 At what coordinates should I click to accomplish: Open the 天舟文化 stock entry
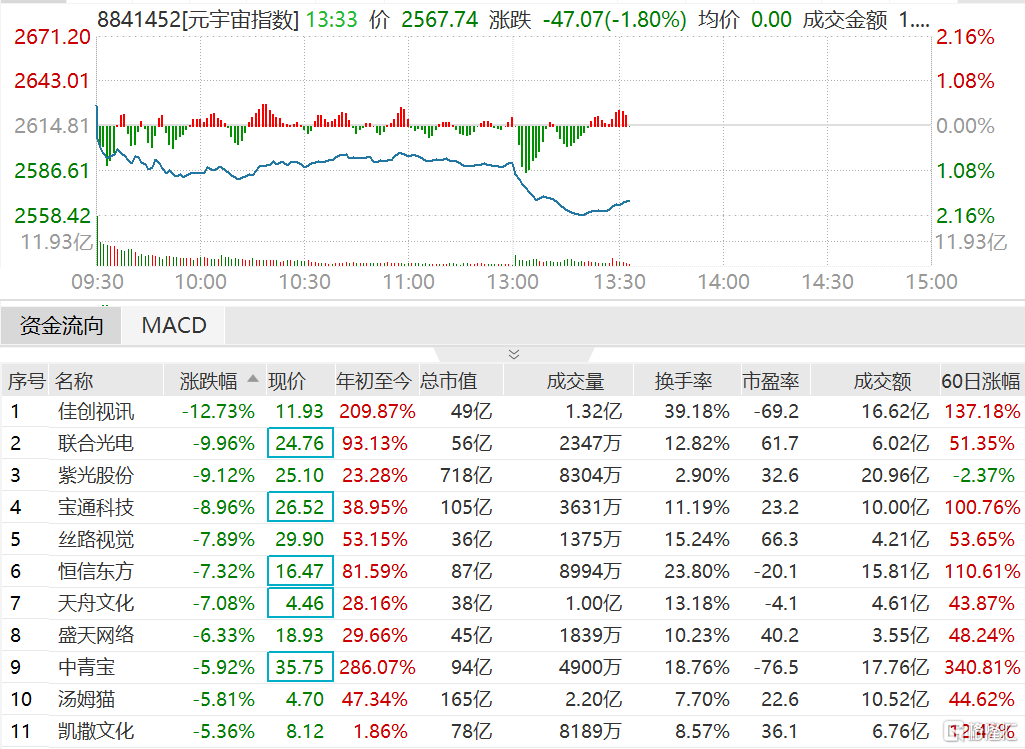95,603
